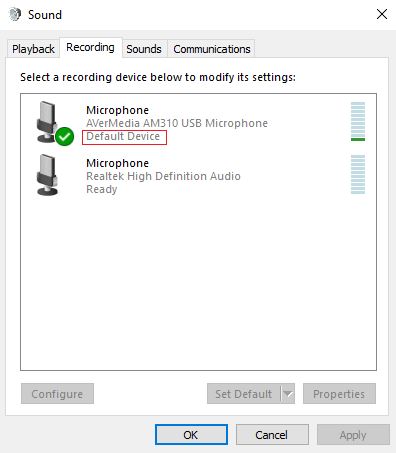Click the Realtek microphone level meter
Viewport: 396px width, 453px height.
(x=358, y=174)
